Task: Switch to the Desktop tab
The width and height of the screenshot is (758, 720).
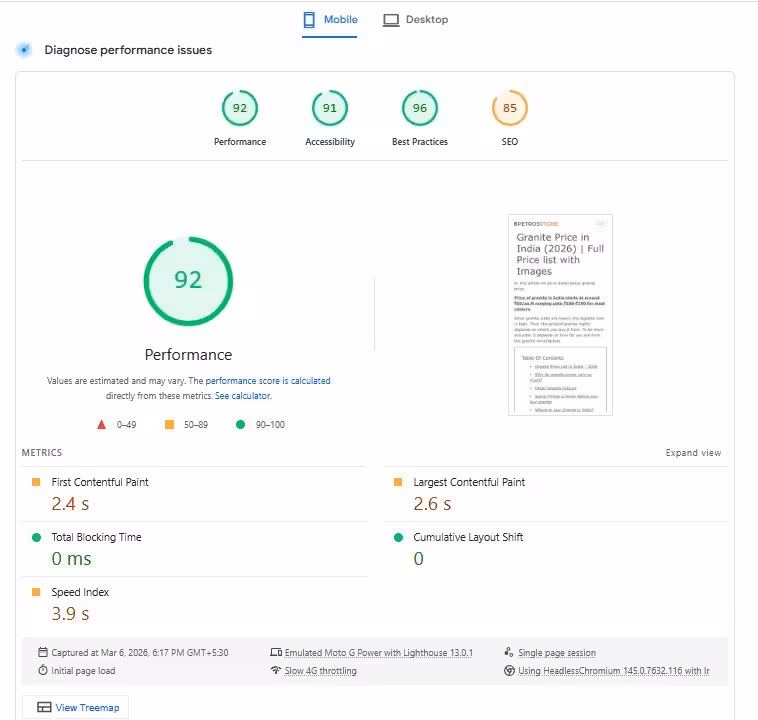Action: (415, 20)
